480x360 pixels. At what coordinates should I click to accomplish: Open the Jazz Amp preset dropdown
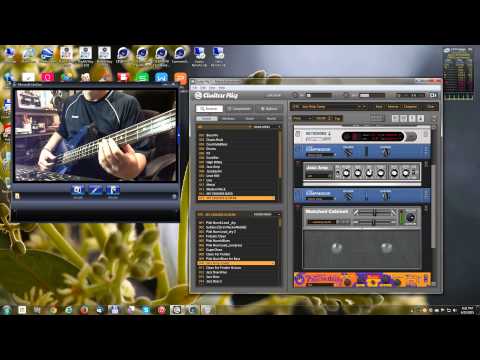tap(318, 175)
